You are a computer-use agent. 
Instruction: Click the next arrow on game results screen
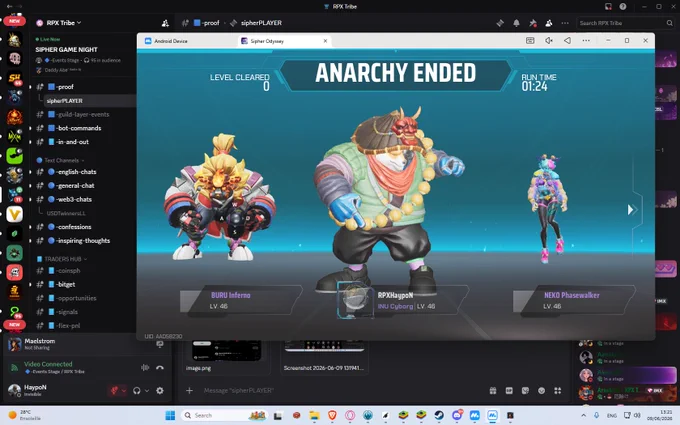tap(631, 210)
